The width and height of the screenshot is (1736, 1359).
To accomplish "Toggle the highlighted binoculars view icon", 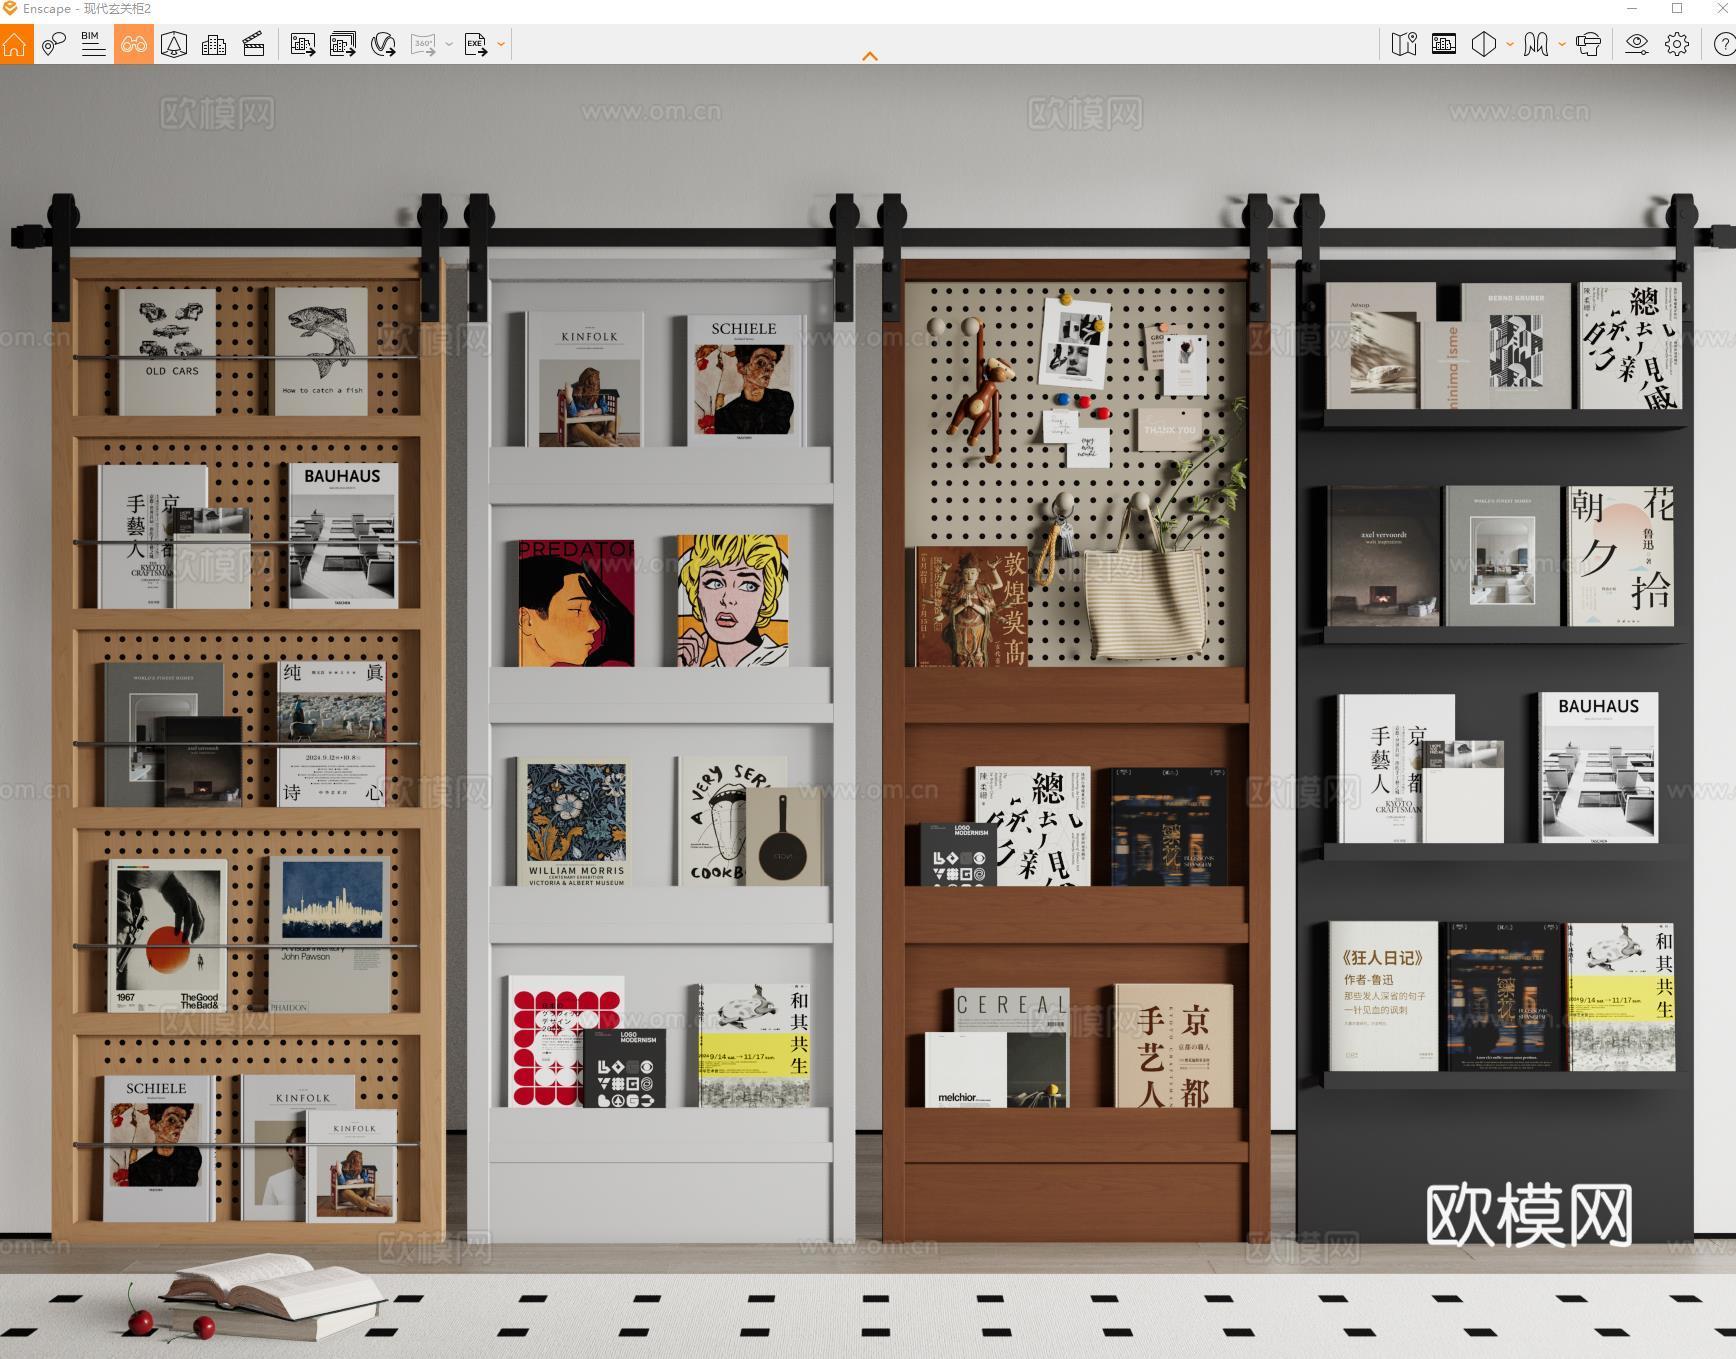I will (x=134, y=44).
